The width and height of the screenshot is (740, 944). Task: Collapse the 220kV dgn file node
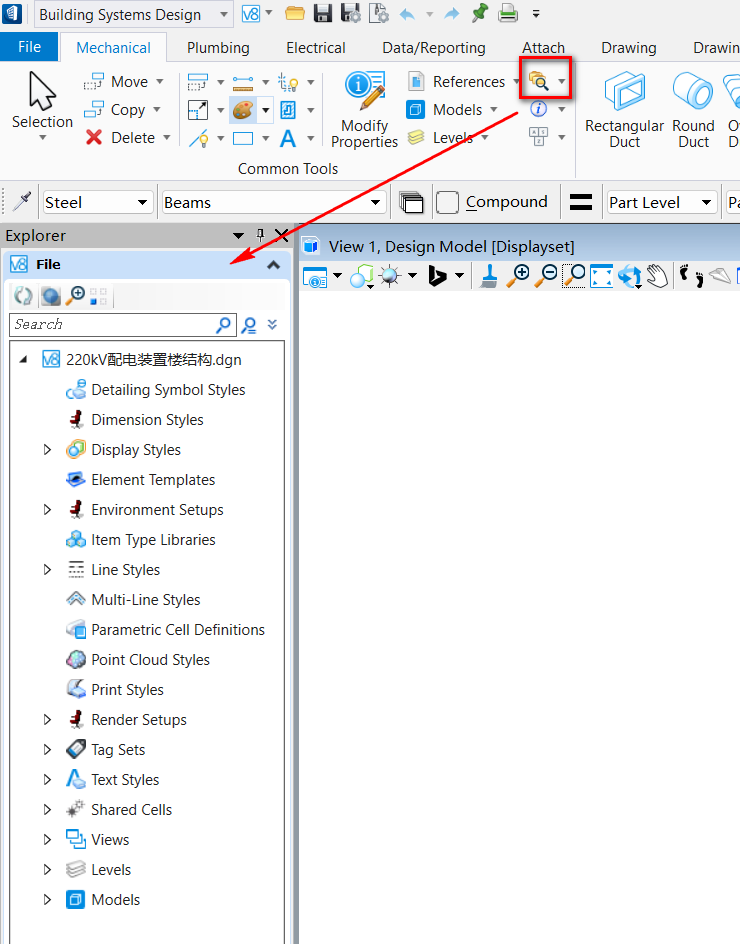(23, 359)
